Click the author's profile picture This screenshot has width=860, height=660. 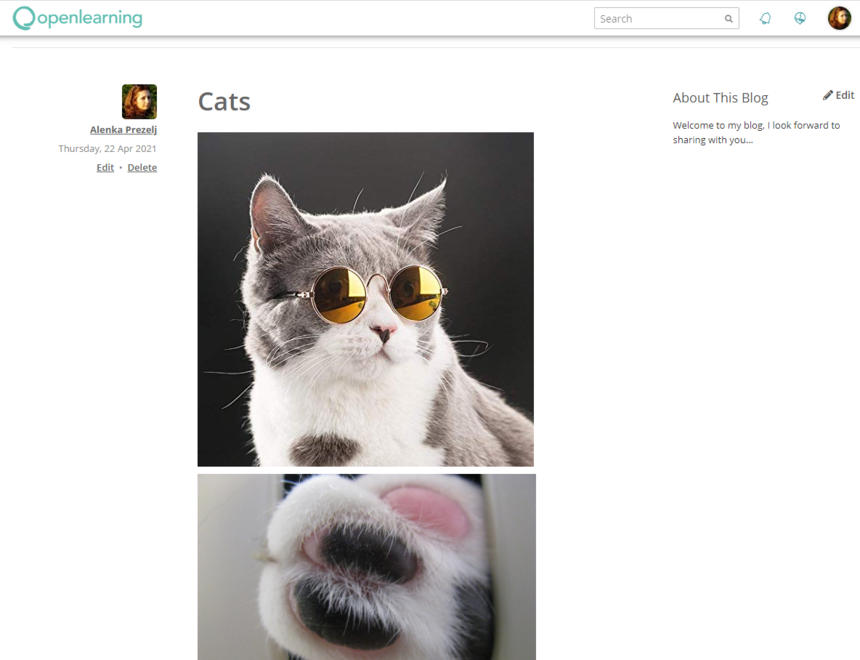tap(139, 101)
